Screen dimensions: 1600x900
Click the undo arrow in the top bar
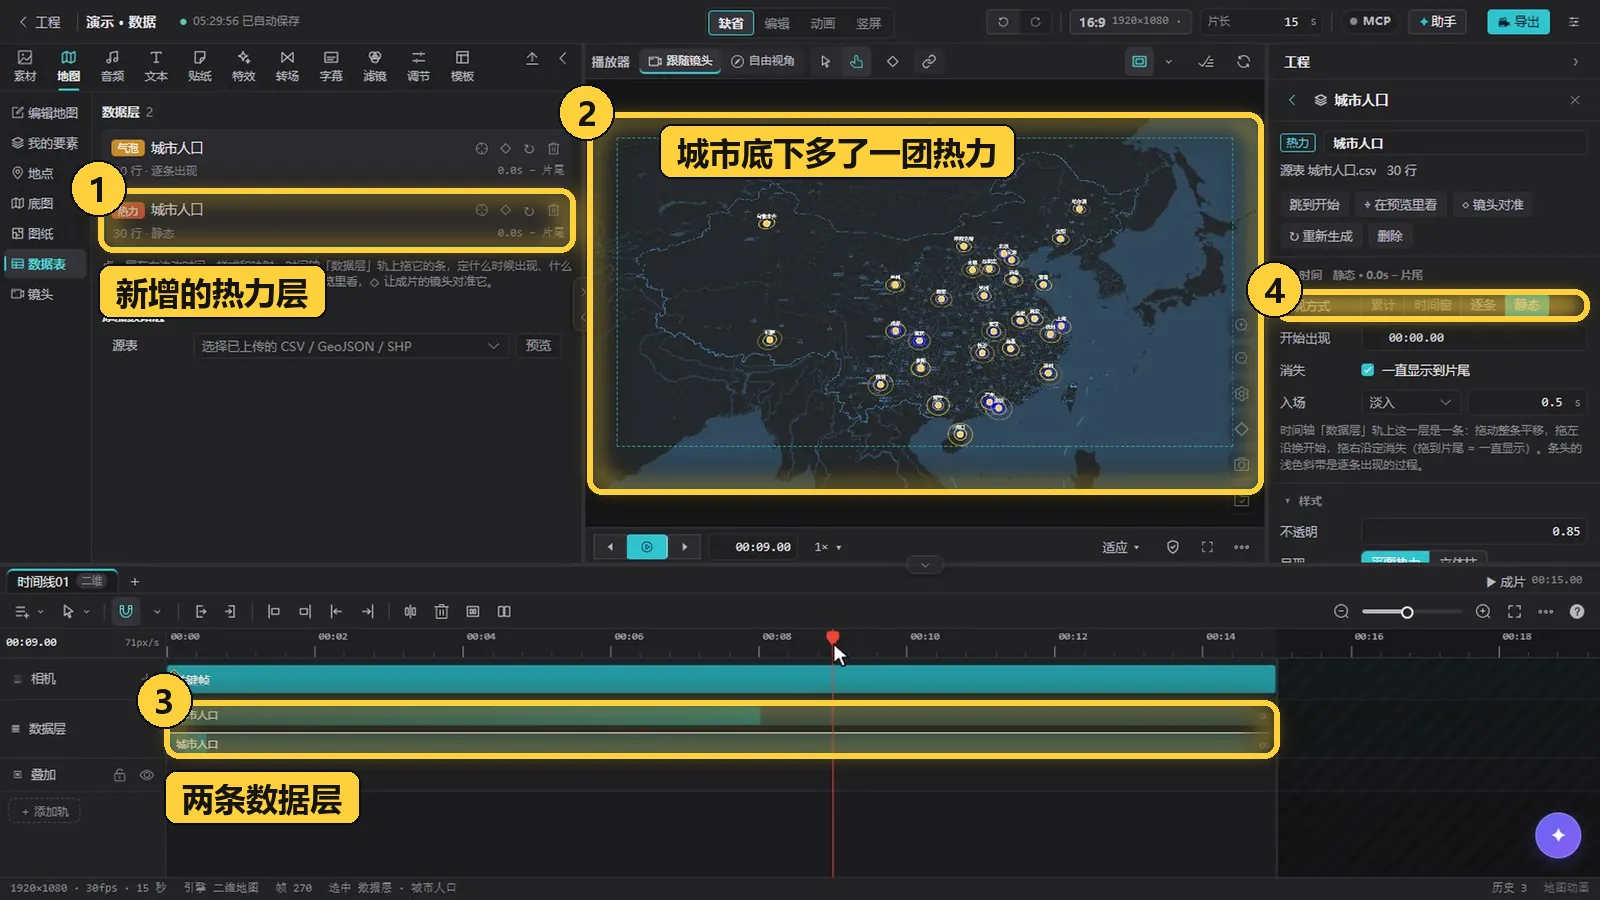point(1003,21)
